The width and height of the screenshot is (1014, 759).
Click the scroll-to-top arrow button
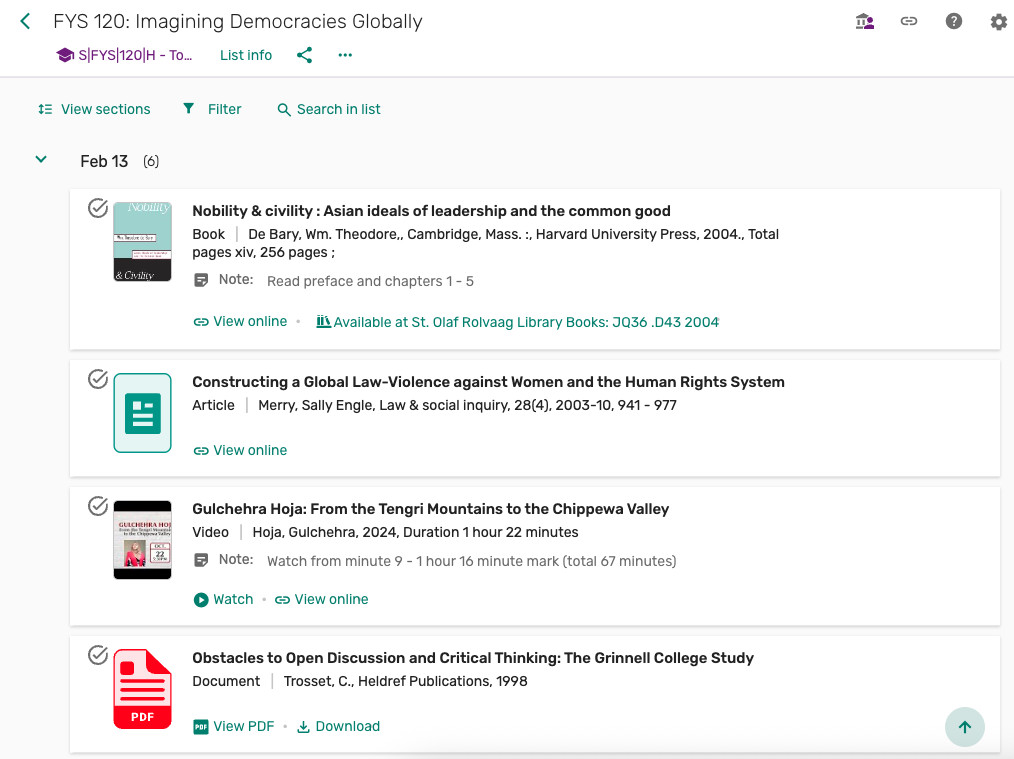964,727
